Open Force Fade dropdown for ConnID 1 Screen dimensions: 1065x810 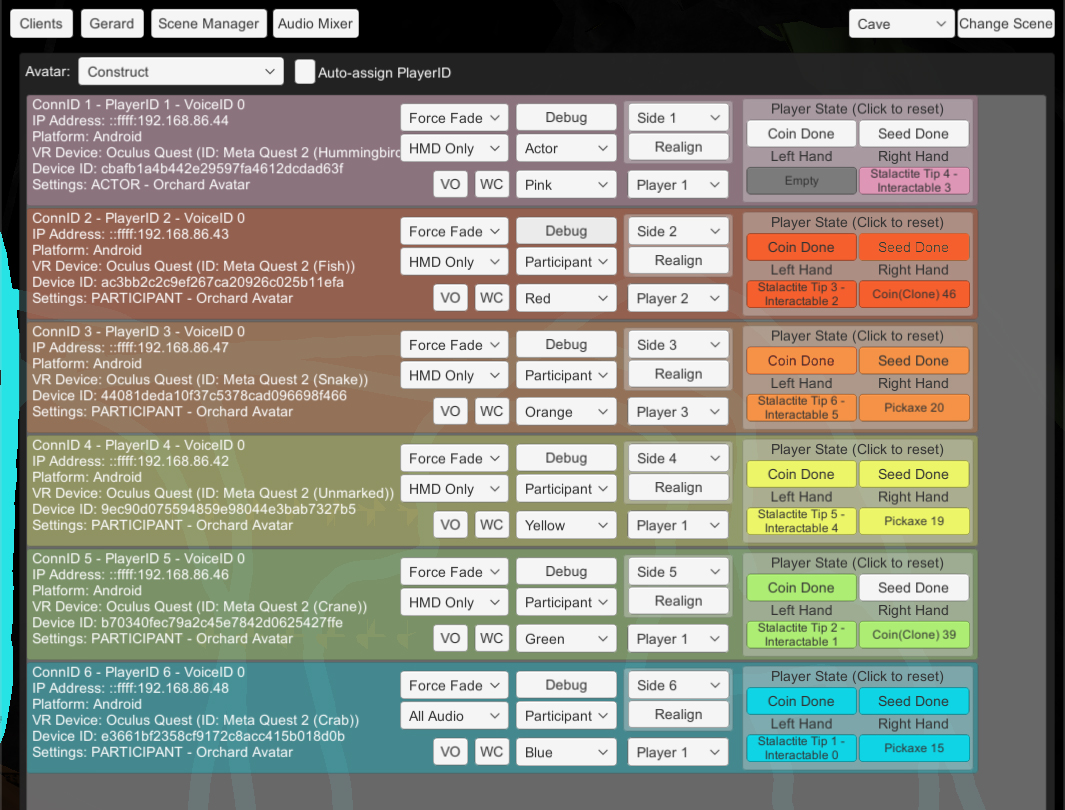coord(454,117)
